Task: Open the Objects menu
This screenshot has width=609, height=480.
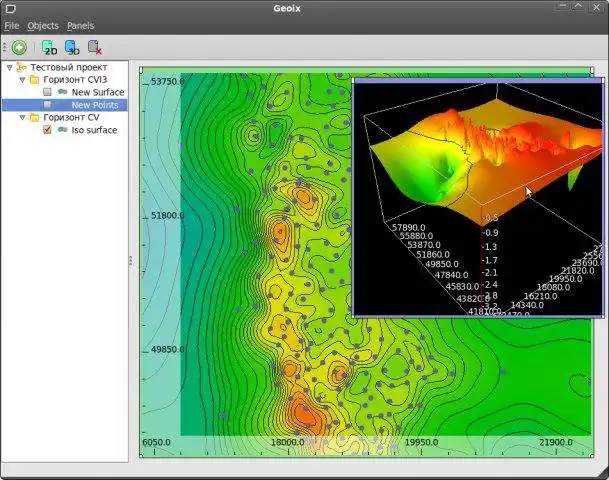Action: click(x=43, y=25)
